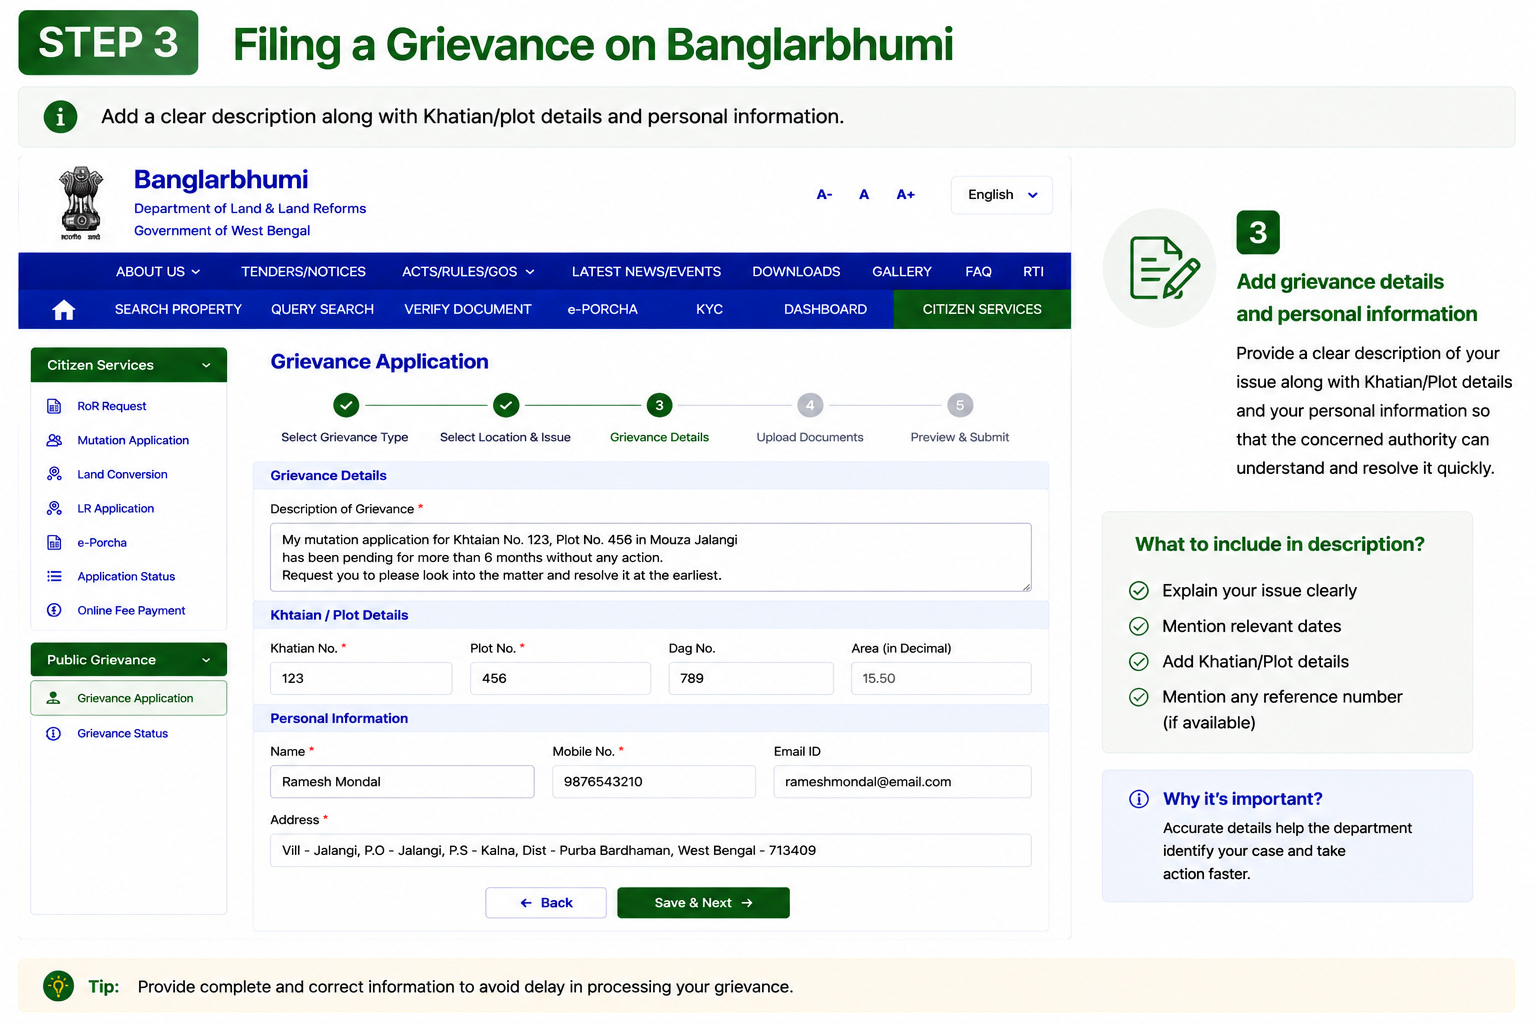This screenshot has height=1024, width=1536.
Task: Click step 4 Upload Documents circle
Action: pyautogui.click(x=810, y=405)
